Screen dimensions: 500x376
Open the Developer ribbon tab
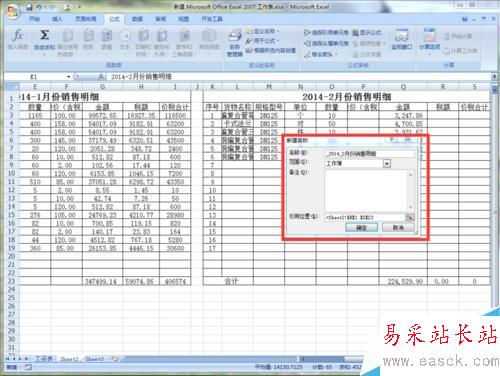click(212, 19)
